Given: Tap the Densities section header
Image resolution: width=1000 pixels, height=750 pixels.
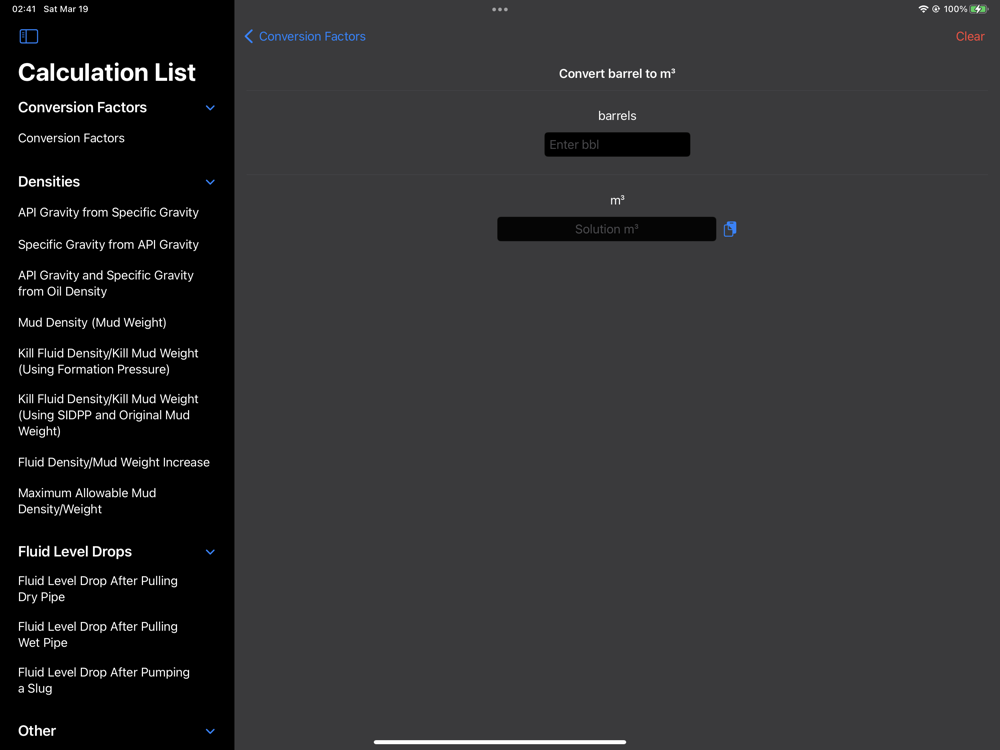Looking at the screenshot, I should [x=49, y=182].
